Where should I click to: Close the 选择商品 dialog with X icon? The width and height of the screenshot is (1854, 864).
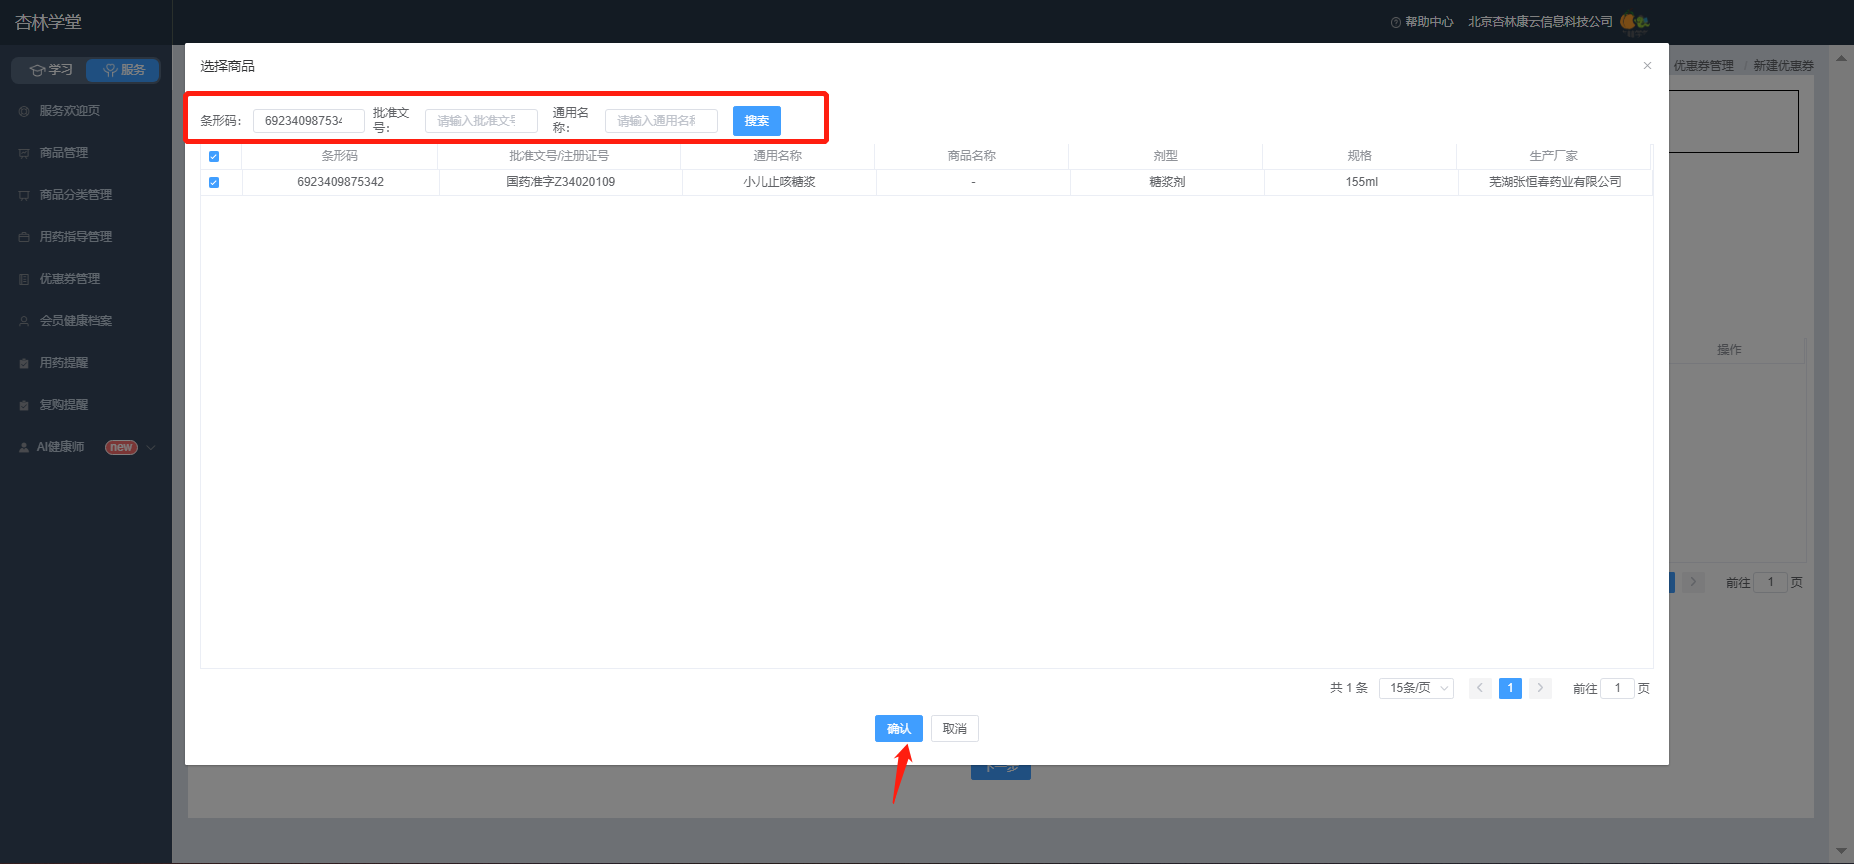pyautogui.click(x=1647, y=66)
